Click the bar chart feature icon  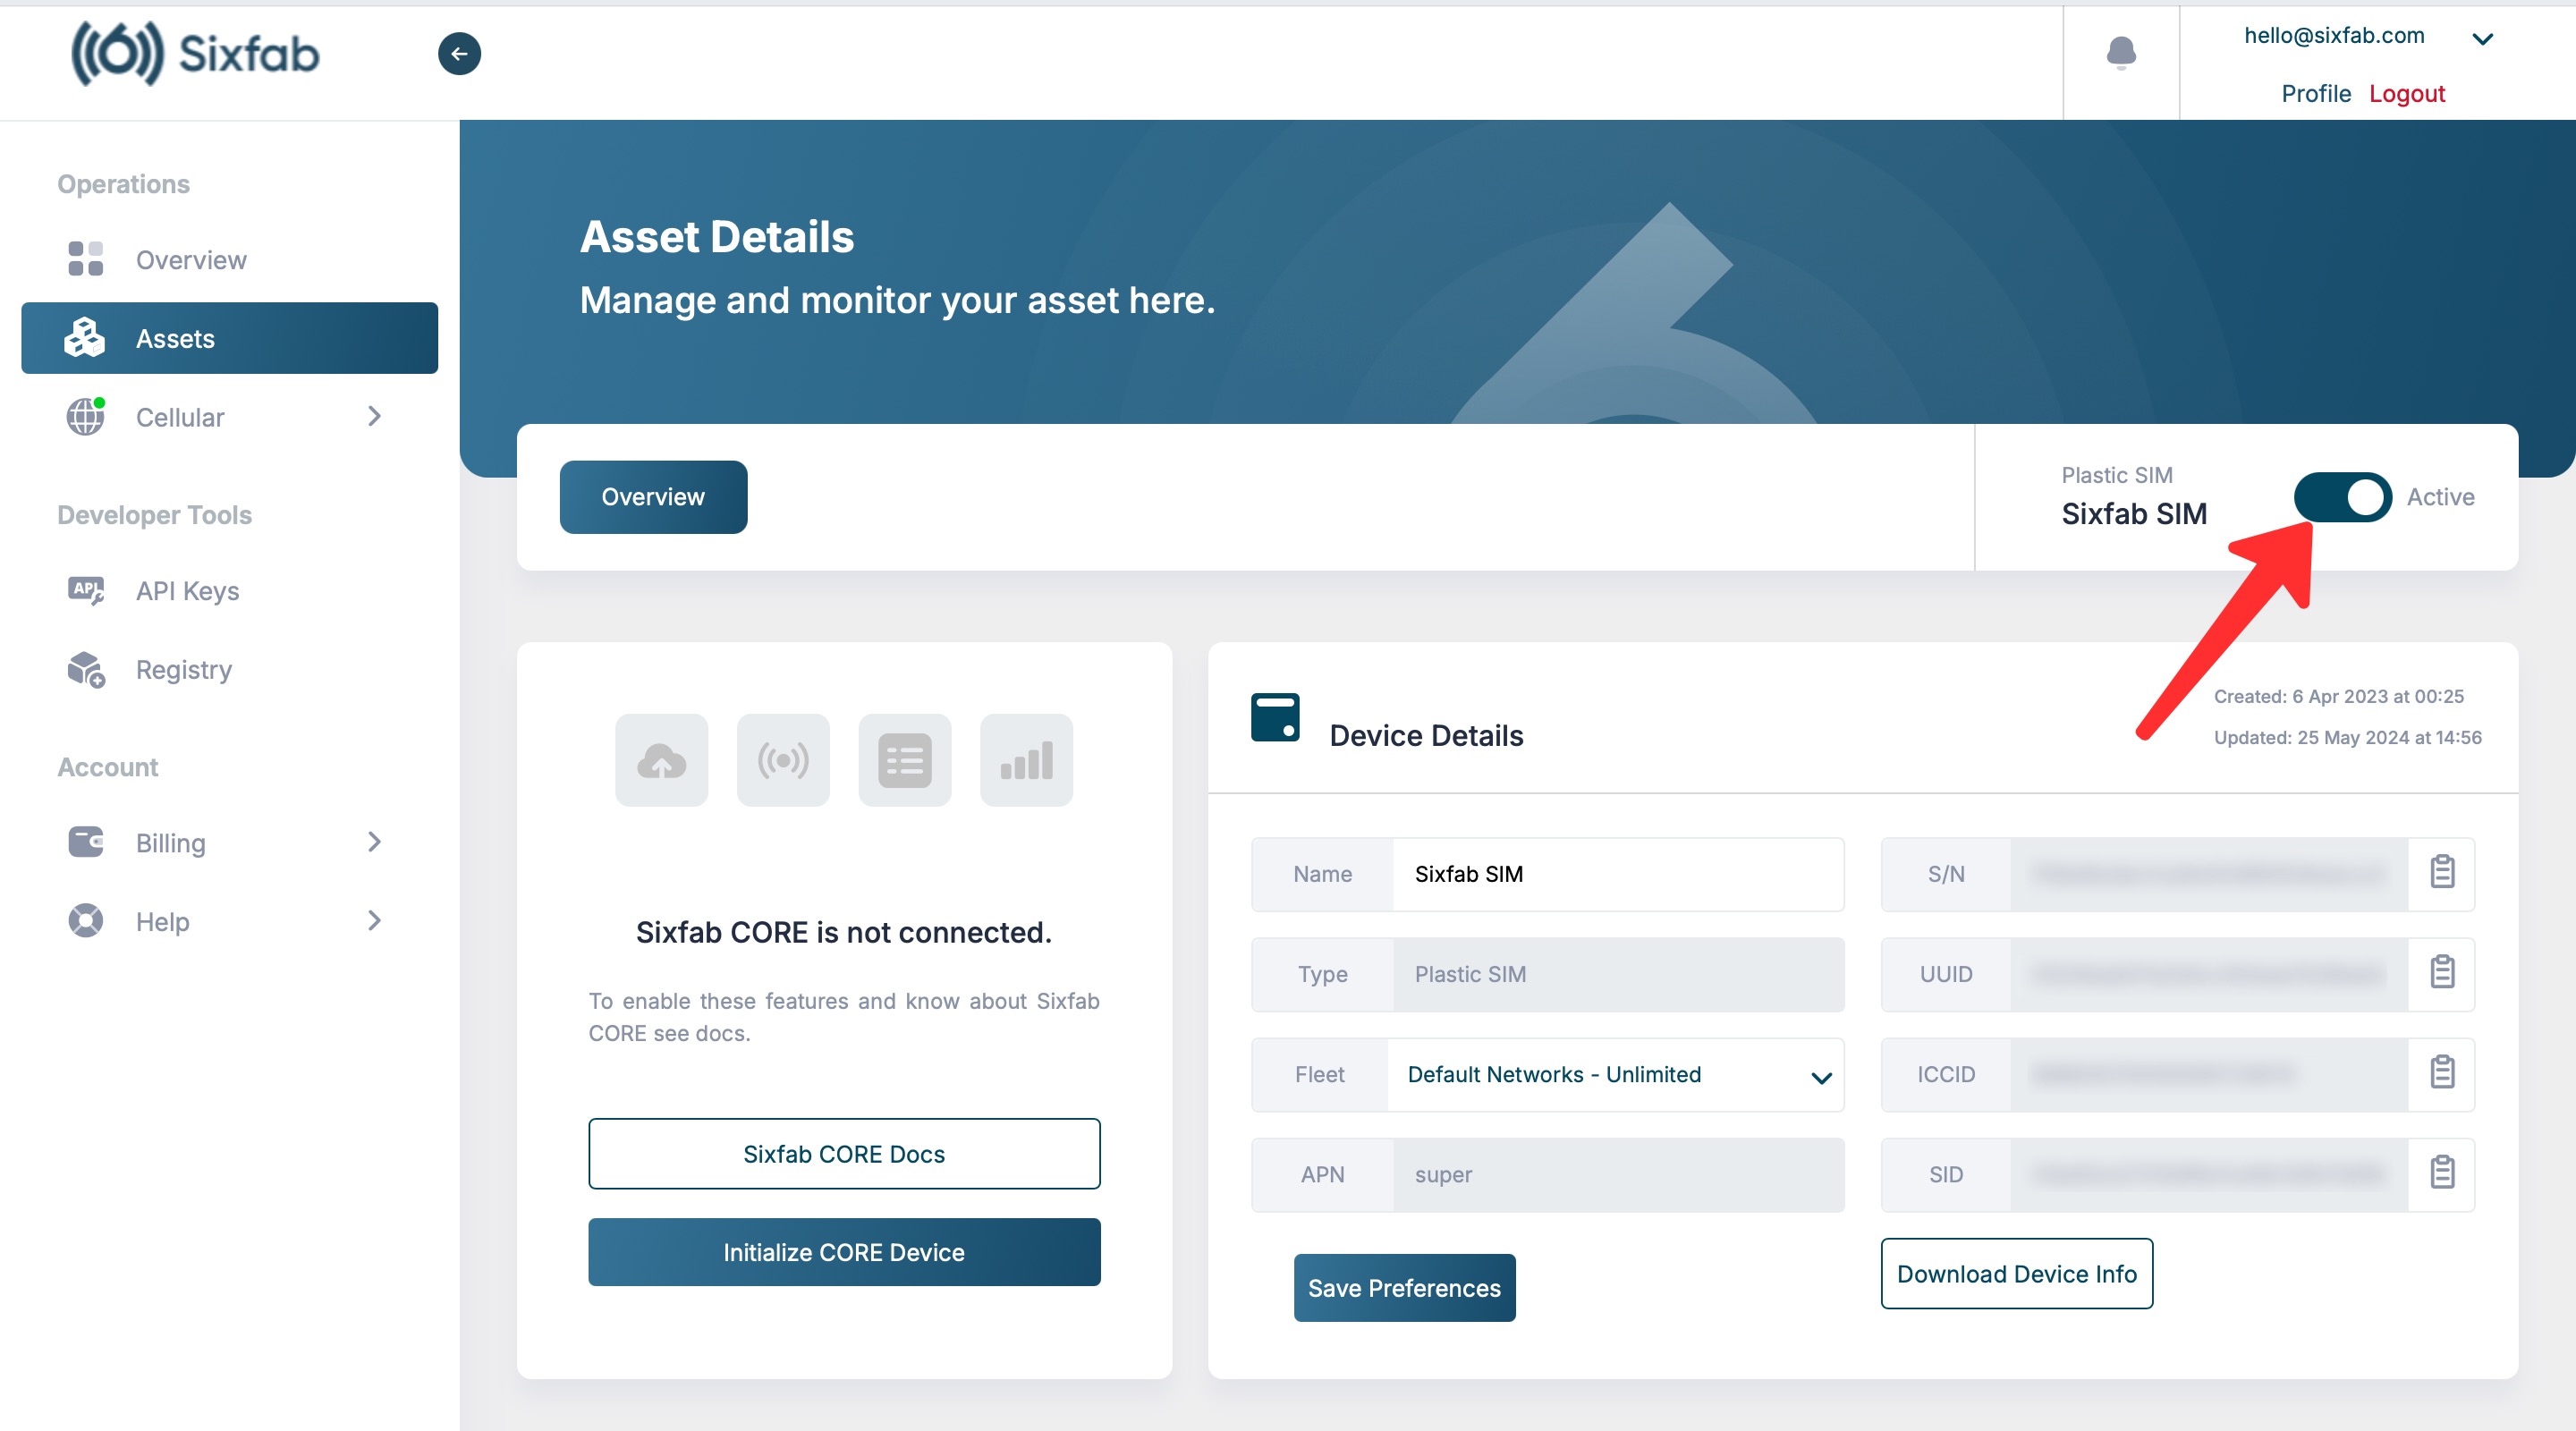tap(1026, 760)
